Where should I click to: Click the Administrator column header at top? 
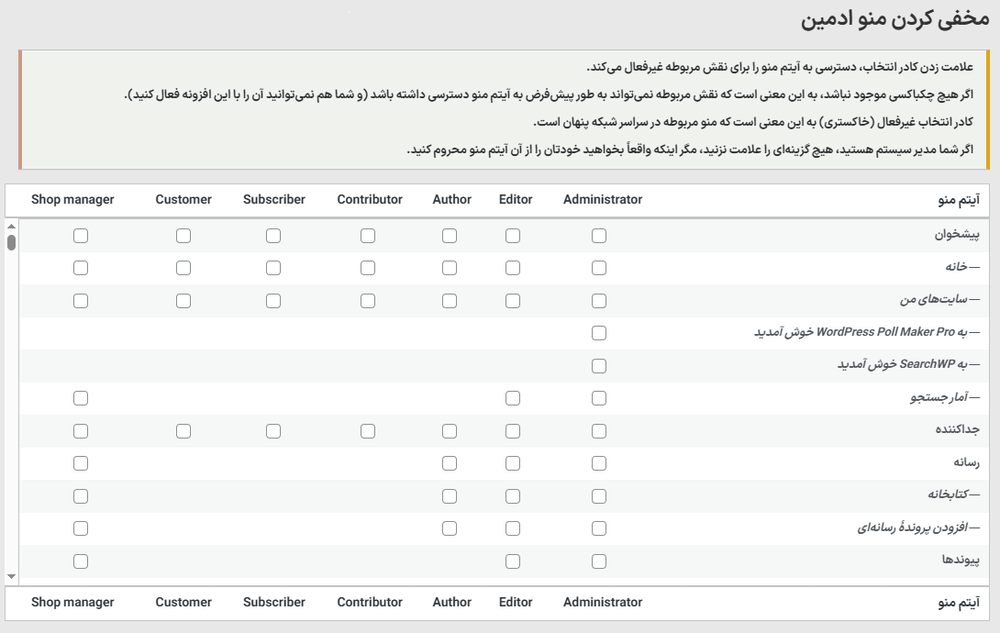tap(602, 200)
